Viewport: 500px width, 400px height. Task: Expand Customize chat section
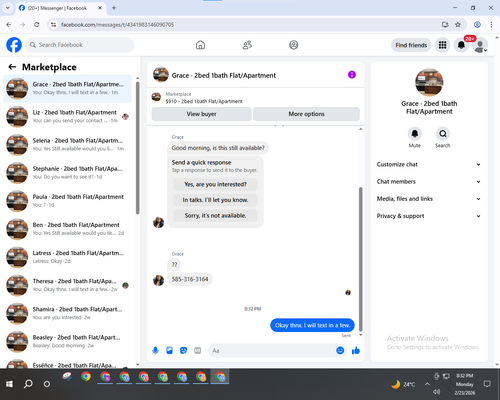pyautogui.click(x=429, y=164)
